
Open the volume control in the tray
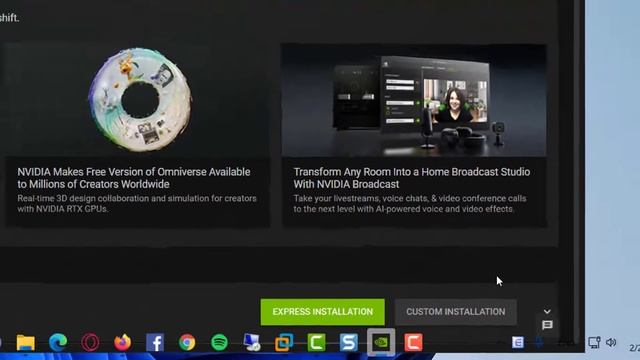611,342
